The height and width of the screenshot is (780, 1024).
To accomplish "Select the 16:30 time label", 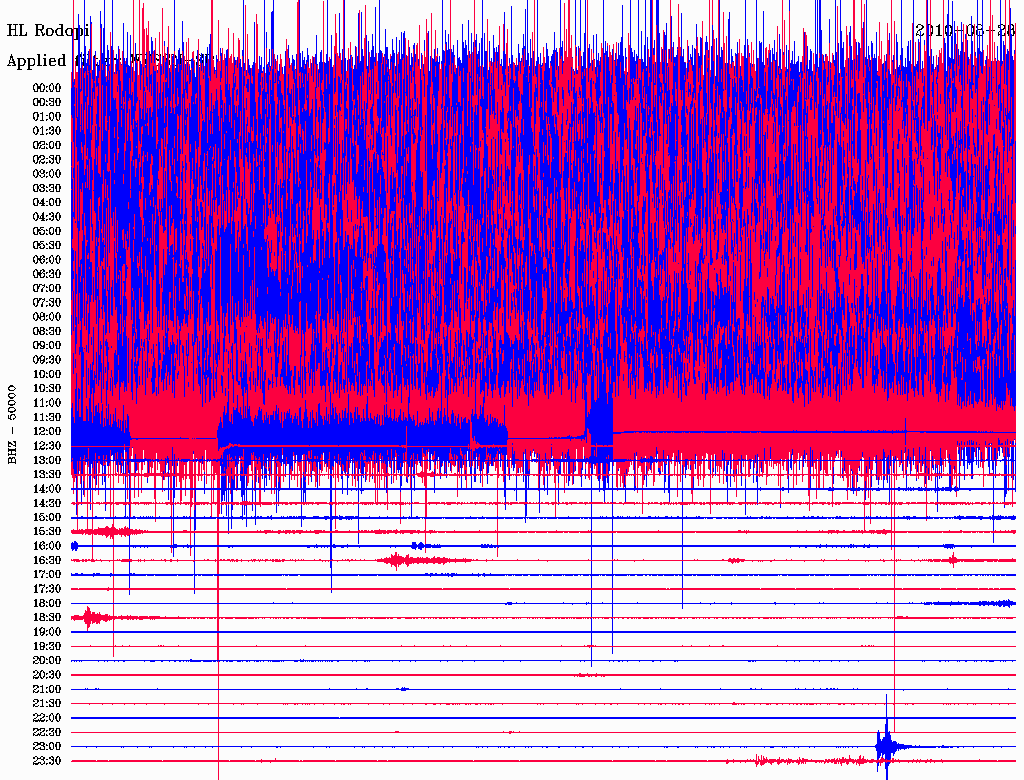I will pyautogui.click(x=47, y=561).
